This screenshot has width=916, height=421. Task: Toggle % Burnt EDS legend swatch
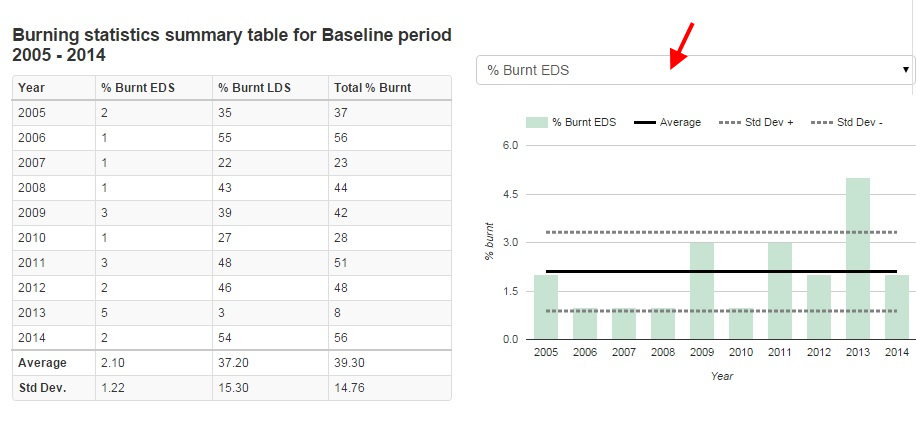point(536,122)
